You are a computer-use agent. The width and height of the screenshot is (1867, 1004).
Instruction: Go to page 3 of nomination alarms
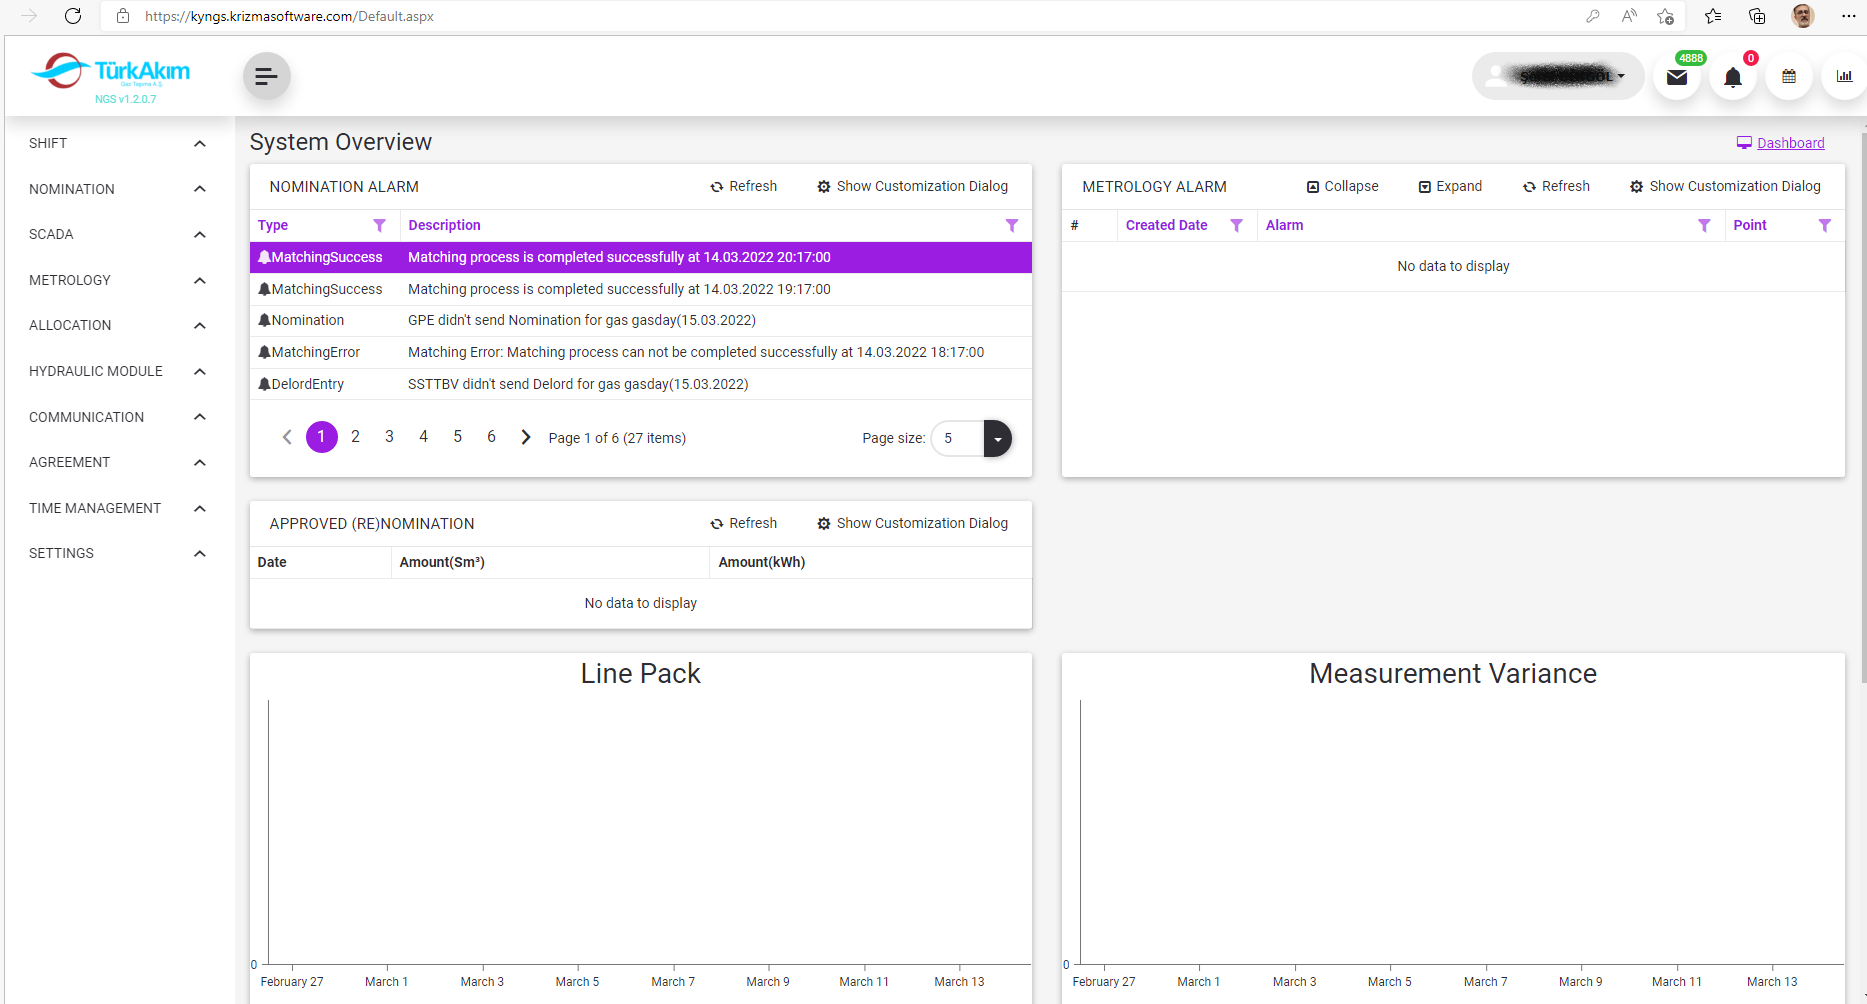[x=389, y=437]
